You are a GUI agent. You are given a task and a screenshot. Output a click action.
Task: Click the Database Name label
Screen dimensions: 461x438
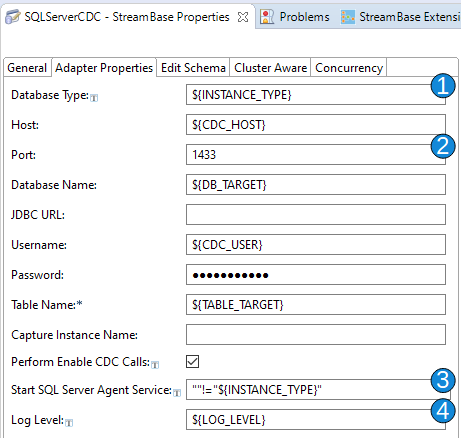pyautogui.click(x=54, y=185)
